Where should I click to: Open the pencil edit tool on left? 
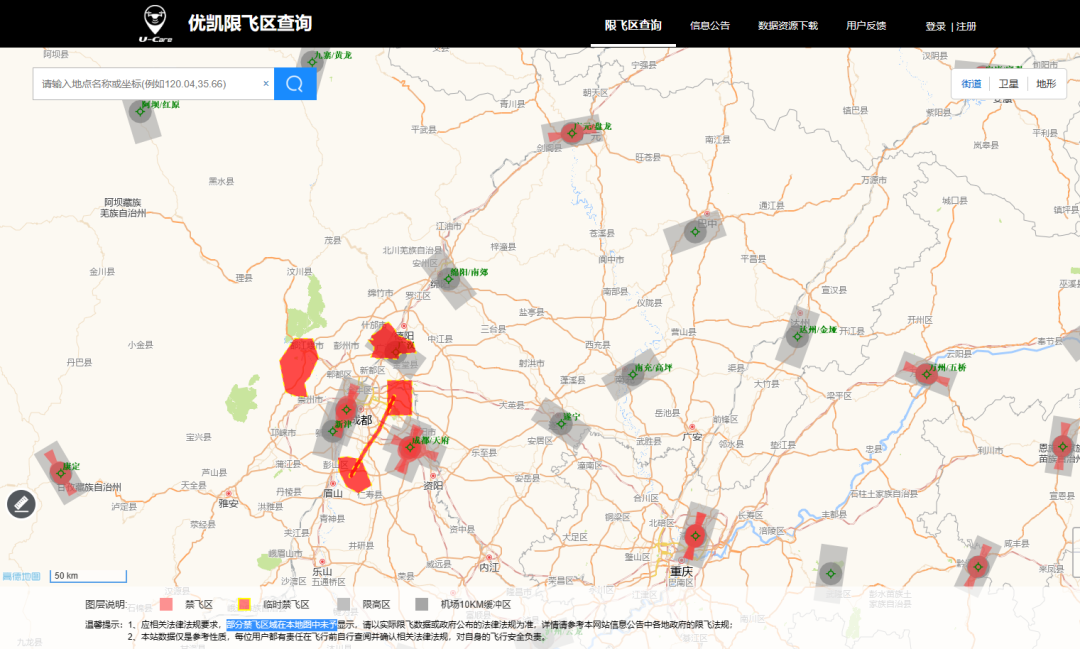[21, 504]
